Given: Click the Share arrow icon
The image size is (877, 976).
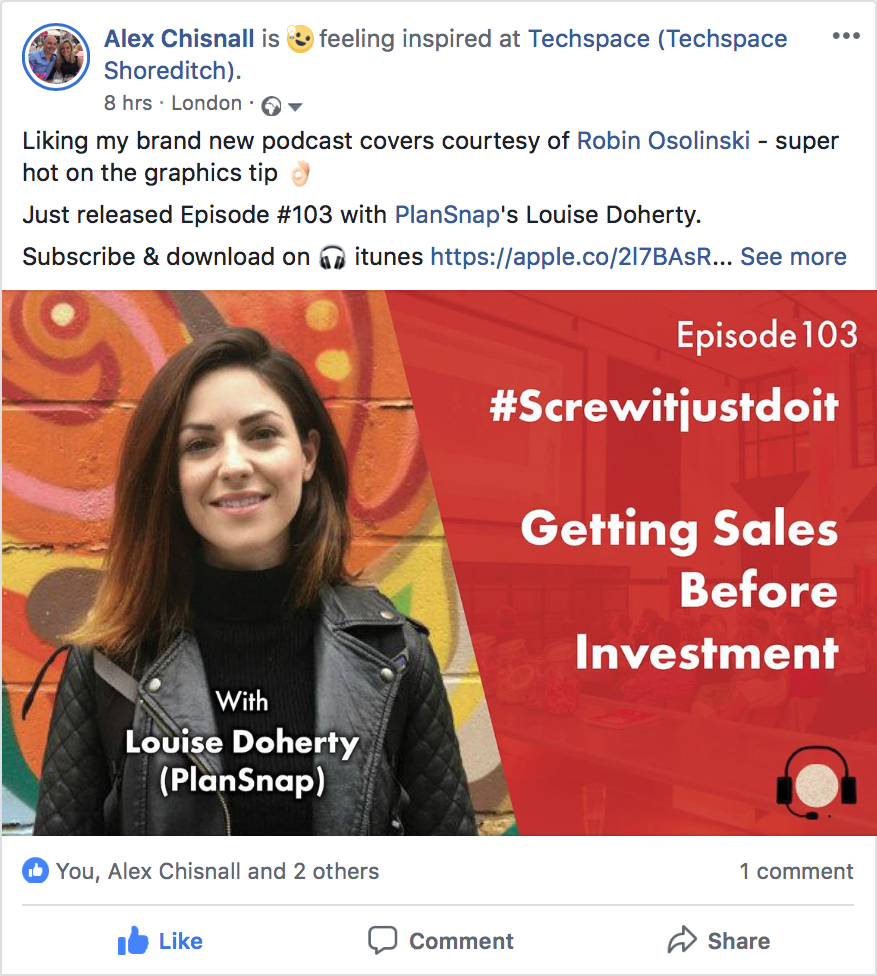Looking at the screenshot, I should 682,940.
